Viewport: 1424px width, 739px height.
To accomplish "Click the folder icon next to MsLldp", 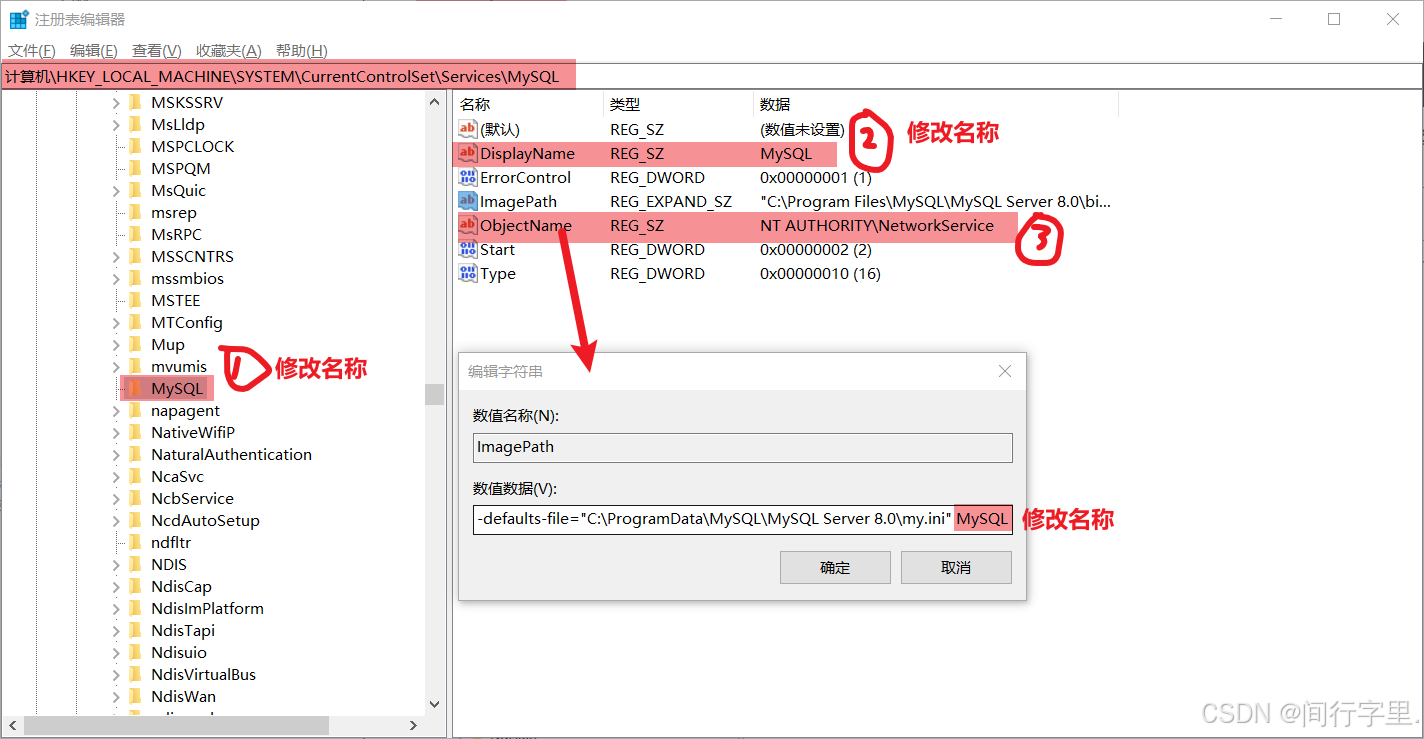I will pos(136,124).
